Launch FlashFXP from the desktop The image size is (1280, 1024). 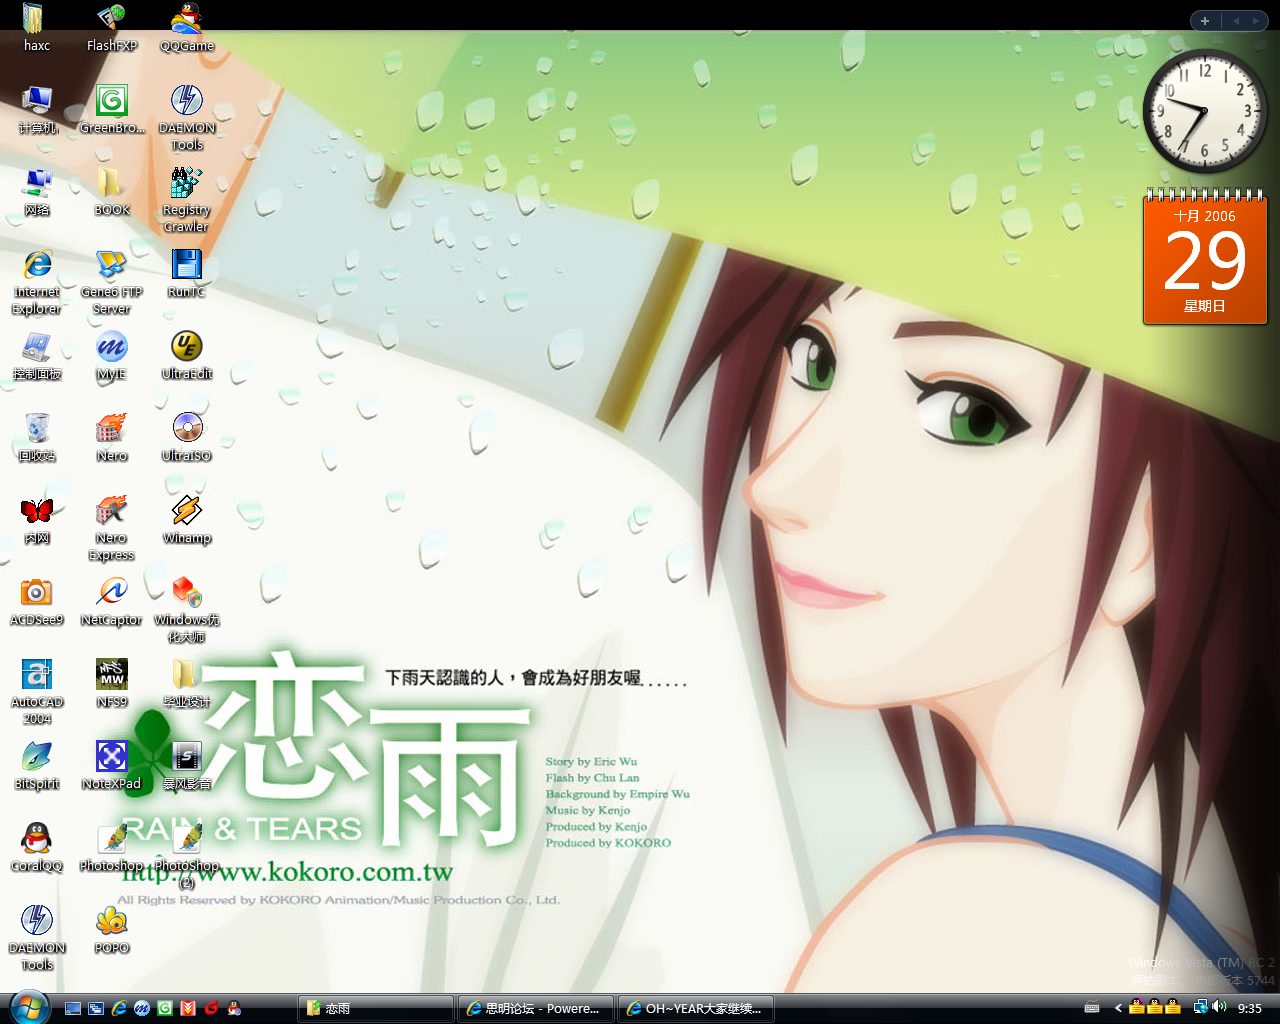point(111,28)
